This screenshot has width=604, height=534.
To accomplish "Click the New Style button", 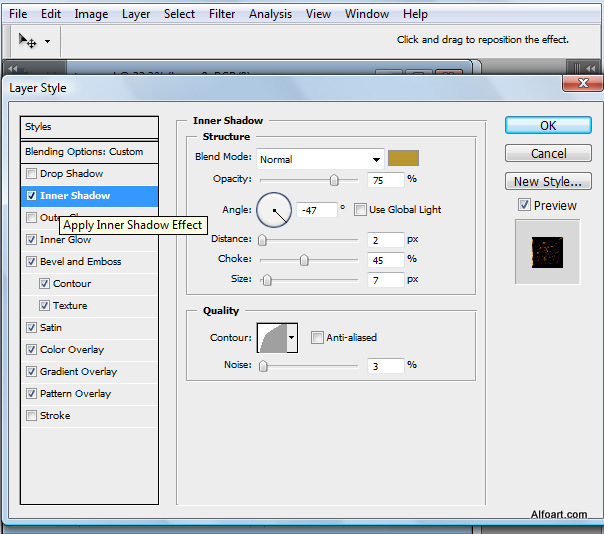I will [548, 182].
